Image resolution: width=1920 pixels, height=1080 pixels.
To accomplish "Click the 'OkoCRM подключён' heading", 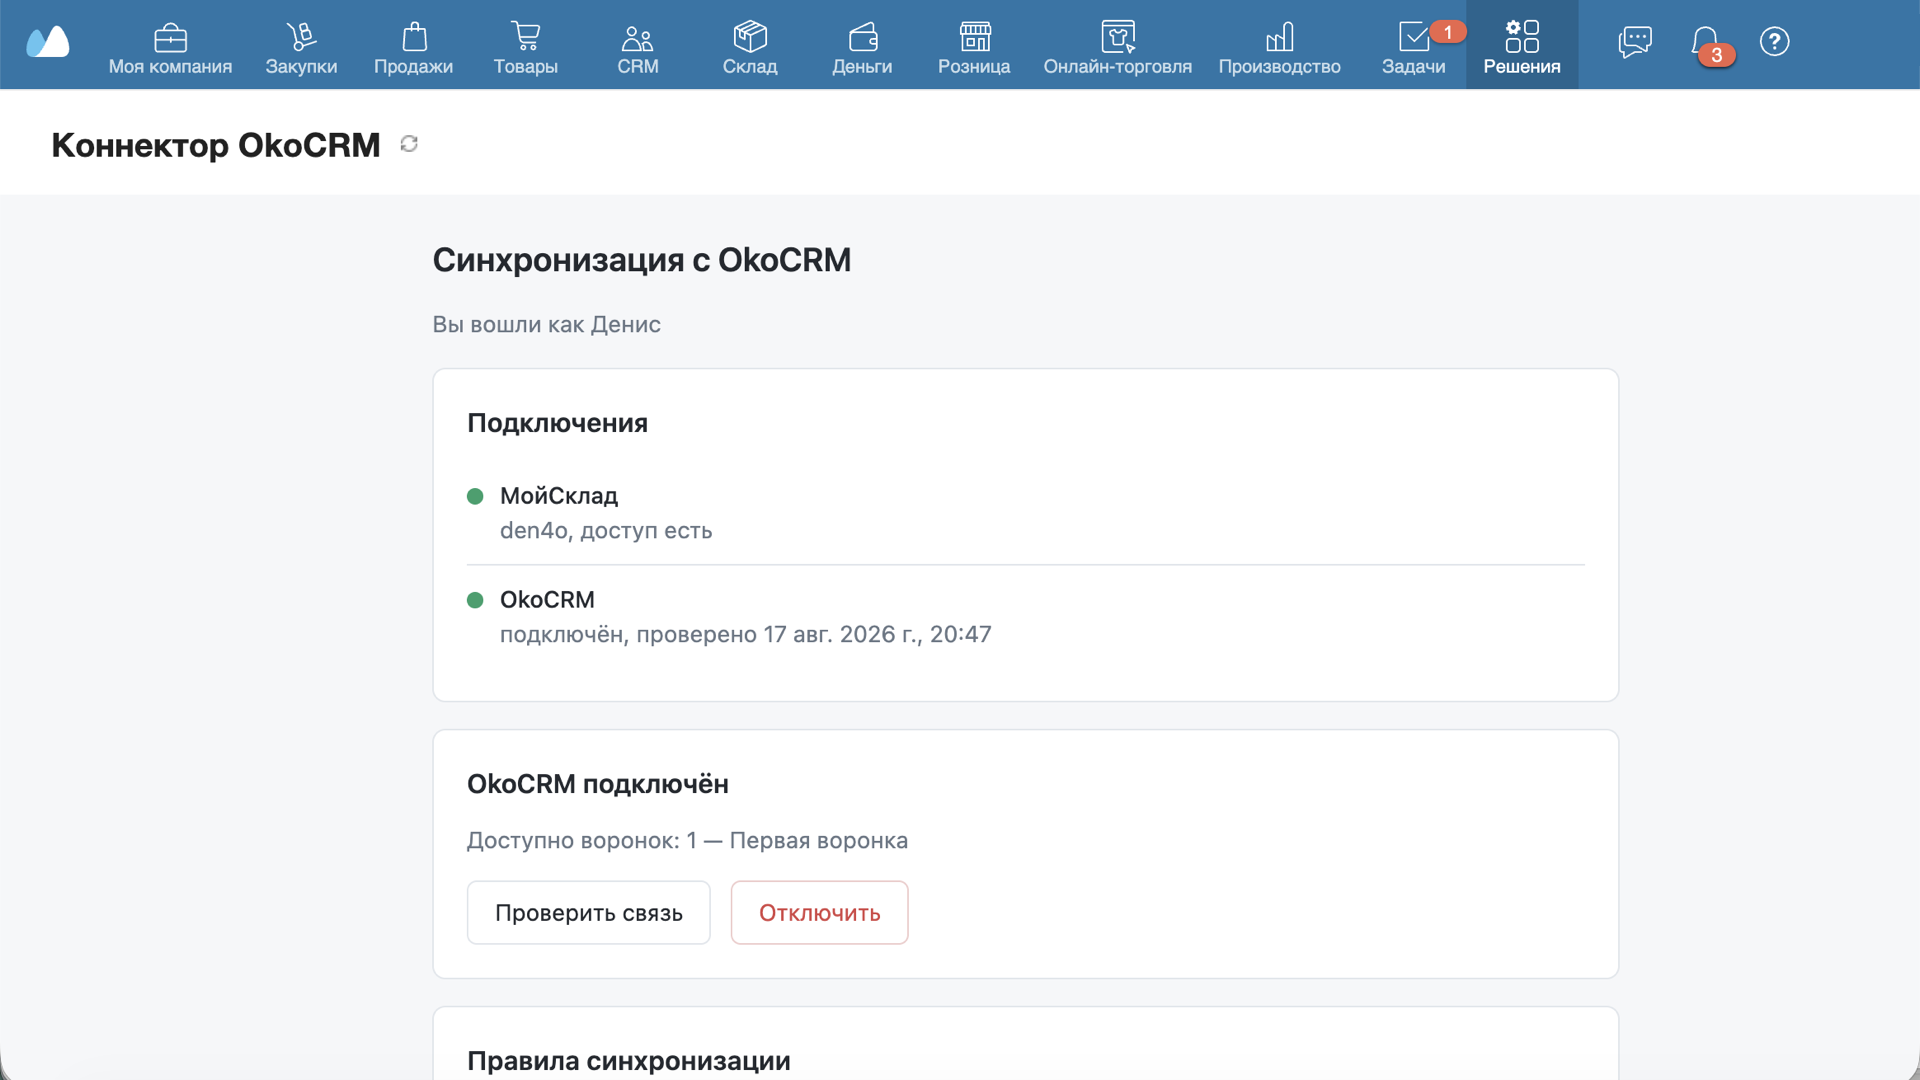I will [597, 784].
